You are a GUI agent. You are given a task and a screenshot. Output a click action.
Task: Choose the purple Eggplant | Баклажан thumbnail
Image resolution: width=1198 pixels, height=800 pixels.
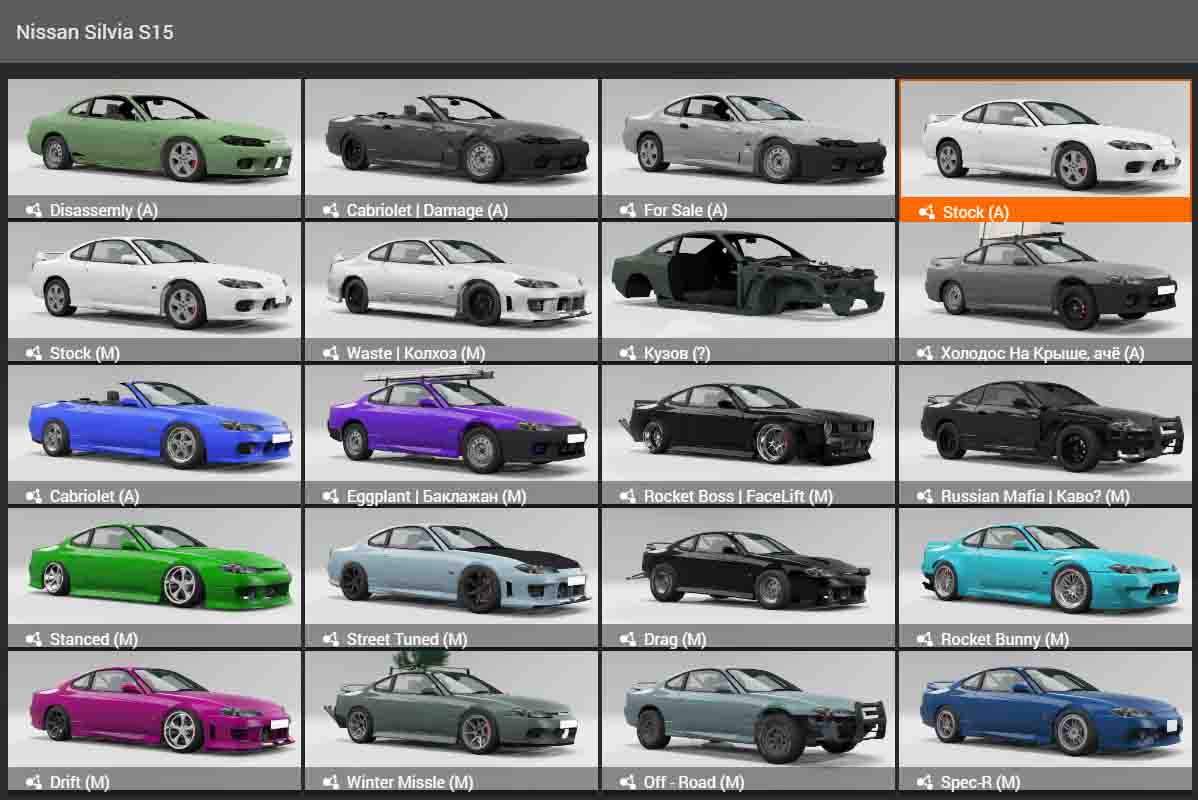(x=451, y=424)
